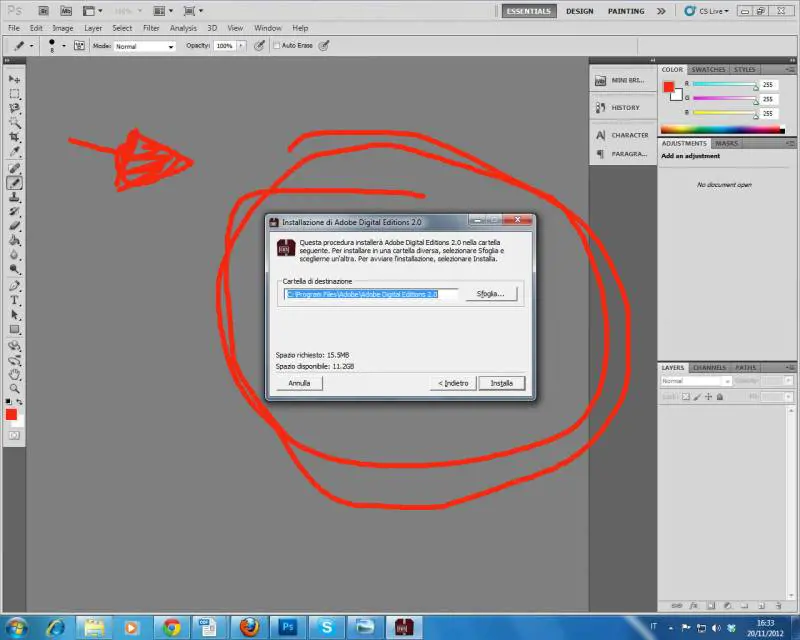Select the Dodge tool

(14, 269)
